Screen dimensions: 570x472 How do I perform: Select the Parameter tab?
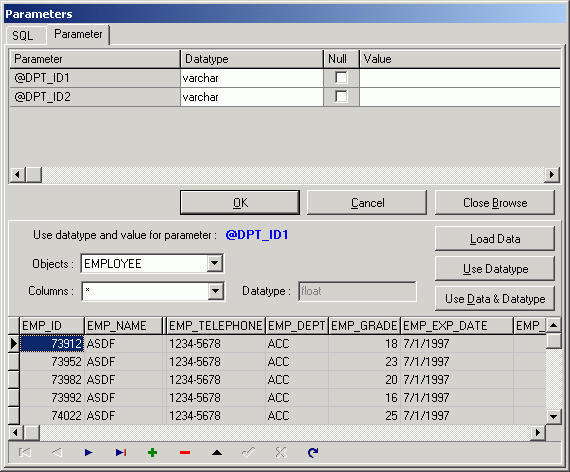click(78, 34)
